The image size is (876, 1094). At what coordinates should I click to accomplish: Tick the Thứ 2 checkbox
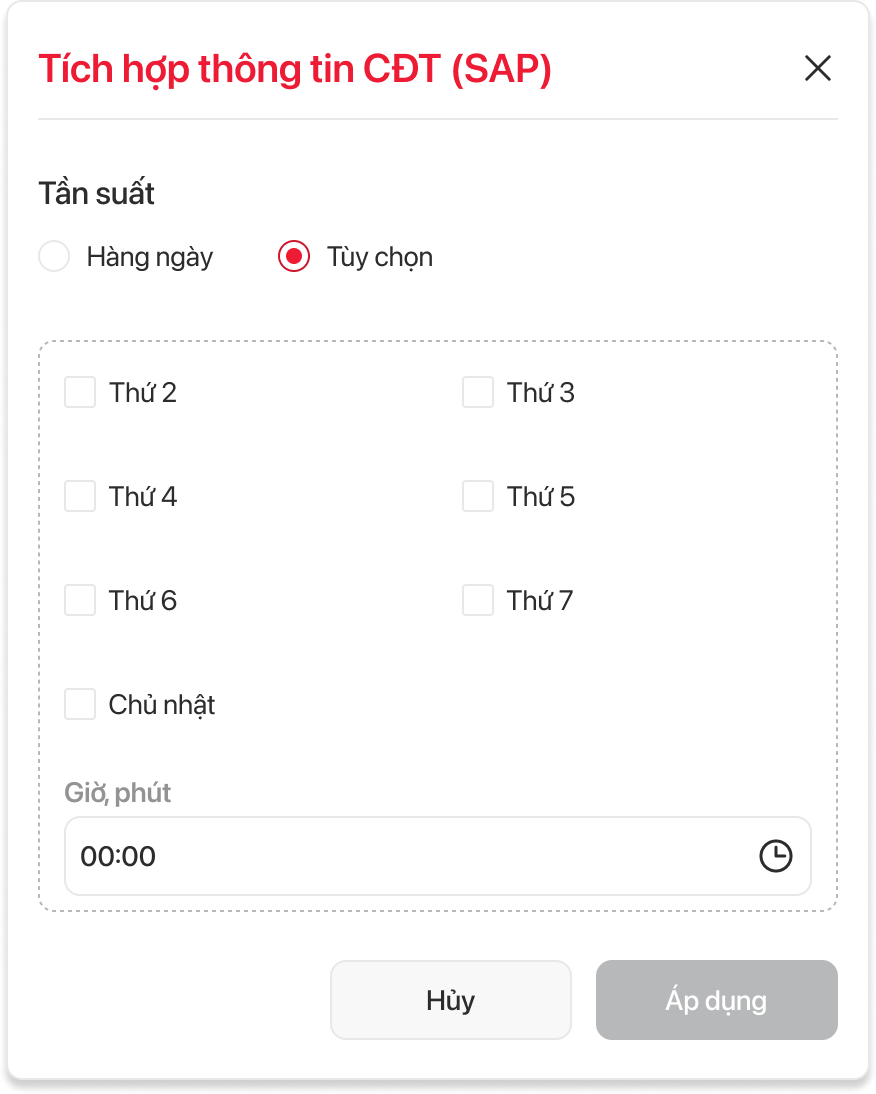pyautogui.click(x=80, y=392)
